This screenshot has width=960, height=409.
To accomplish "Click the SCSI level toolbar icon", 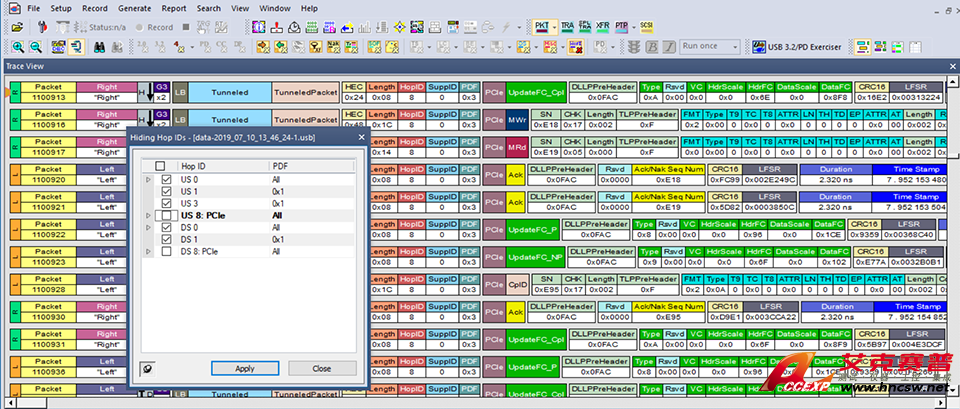I will pos(646,27).
